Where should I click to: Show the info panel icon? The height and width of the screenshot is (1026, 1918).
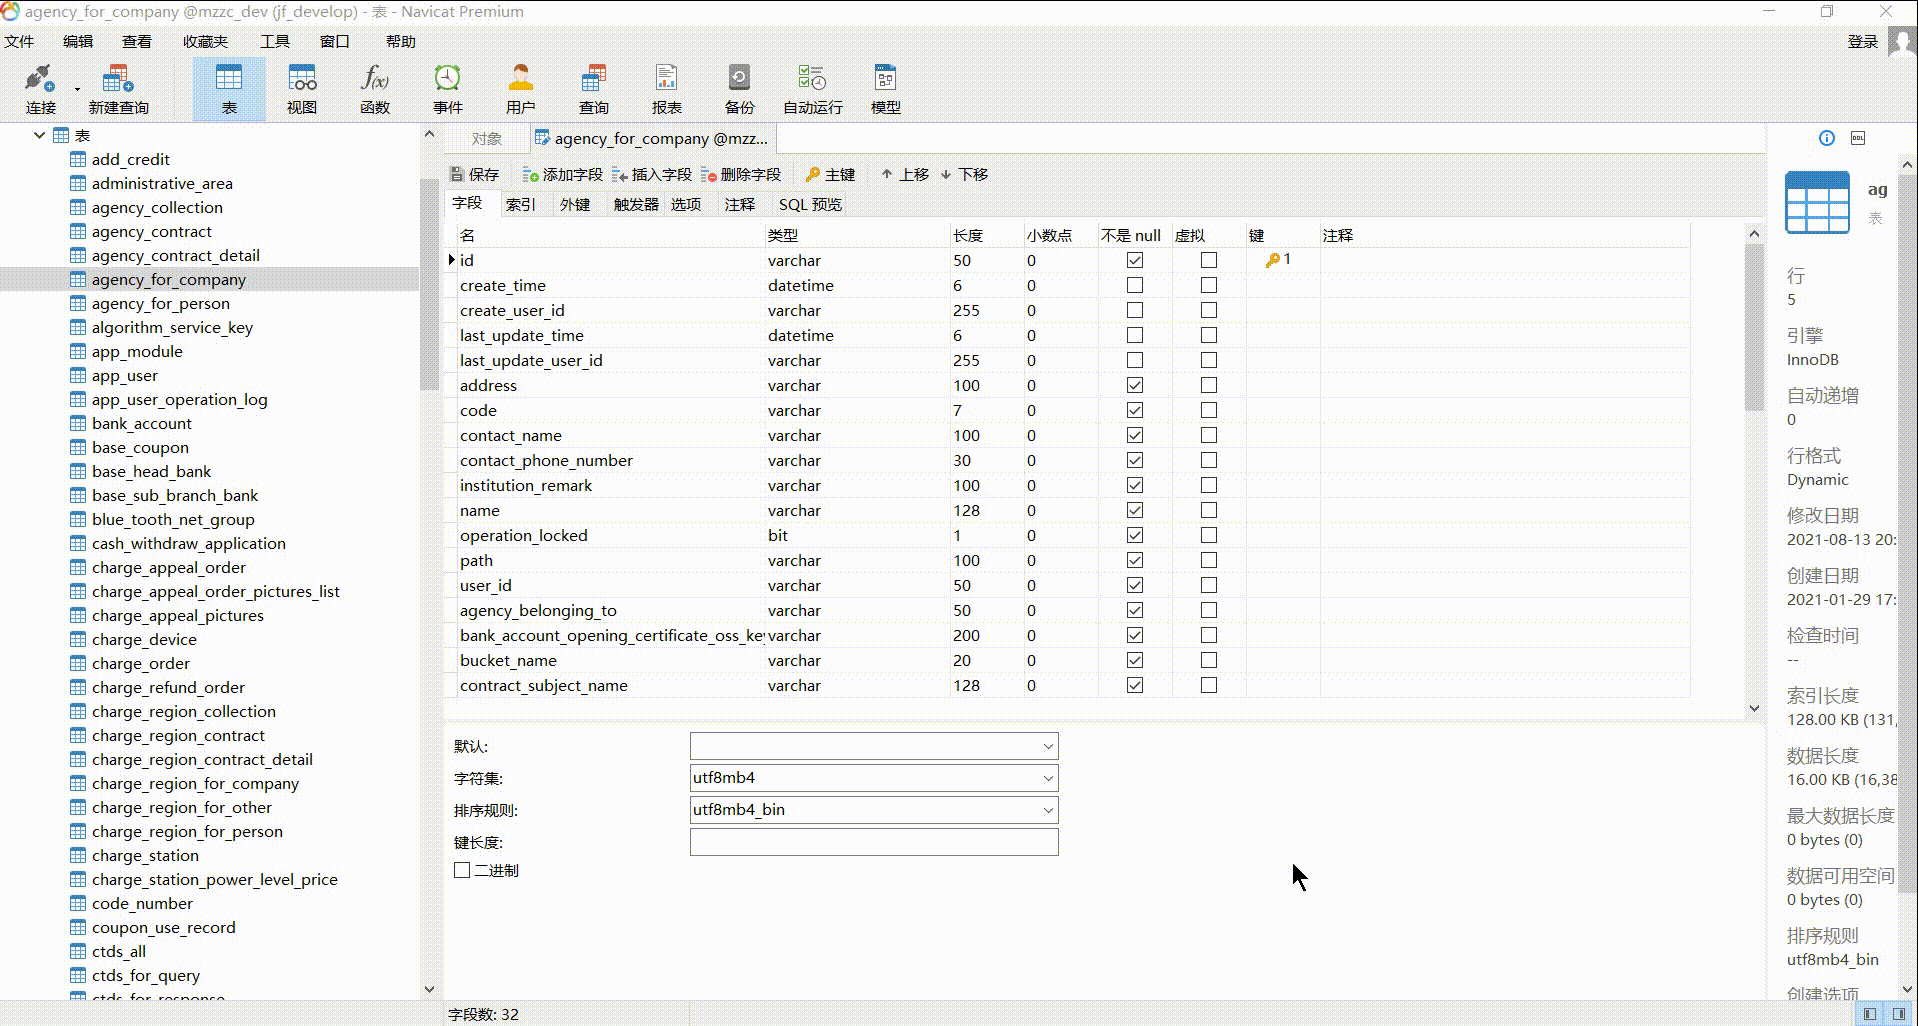tap(1826, 138)
